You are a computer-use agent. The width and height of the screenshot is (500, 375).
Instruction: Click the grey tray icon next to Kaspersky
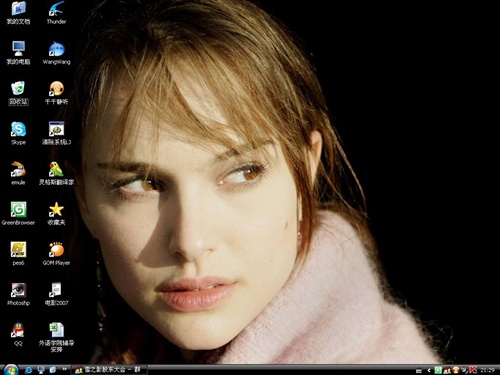[464, 370]
